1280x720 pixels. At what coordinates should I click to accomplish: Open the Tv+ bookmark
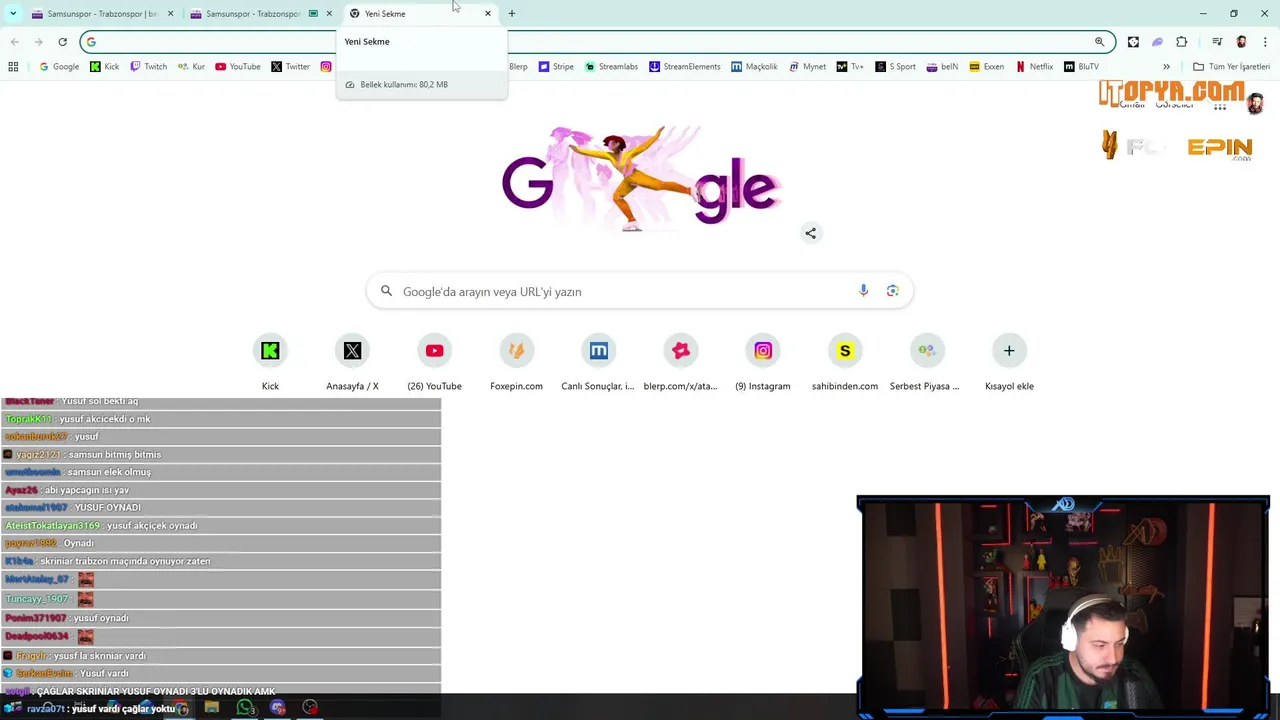850,66
